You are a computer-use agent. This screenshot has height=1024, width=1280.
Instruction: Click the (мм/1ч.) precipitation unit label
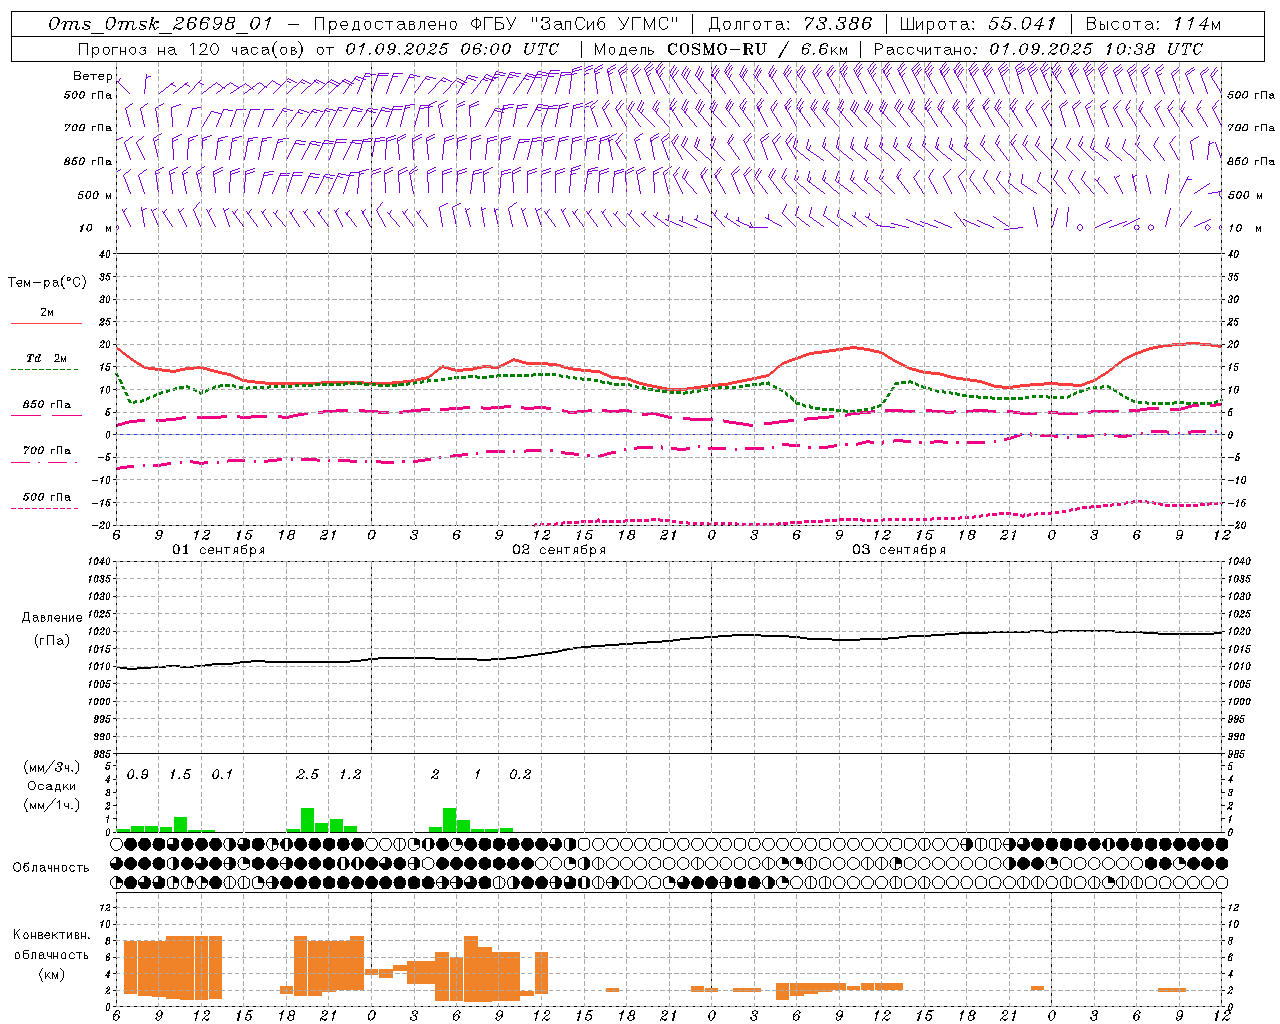pyautogui.click(x=51, y=805)
